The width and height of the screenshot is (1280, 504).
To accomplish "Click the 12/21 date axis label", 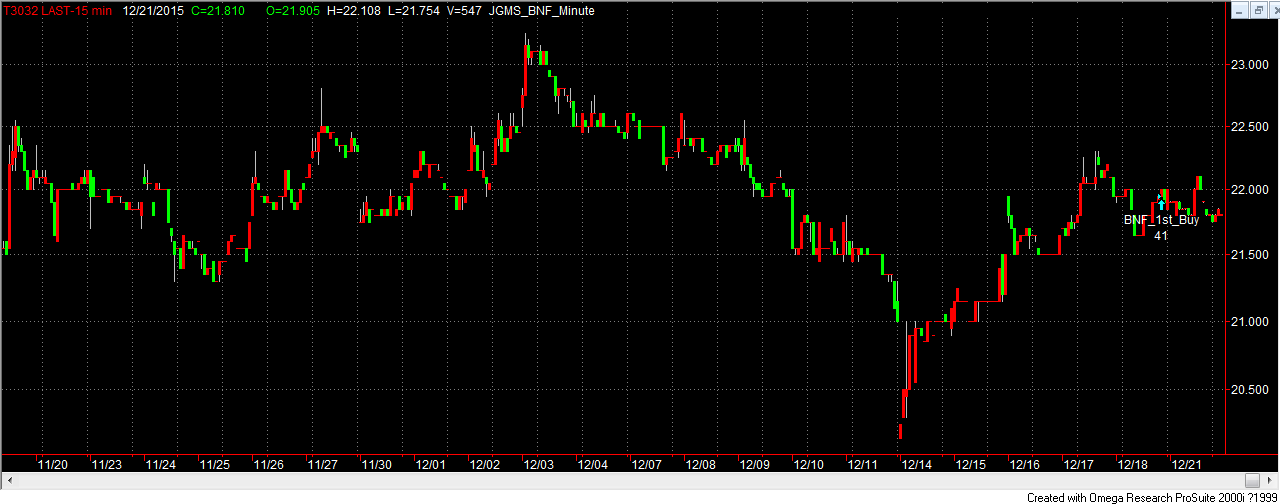I will point(1187,464).
